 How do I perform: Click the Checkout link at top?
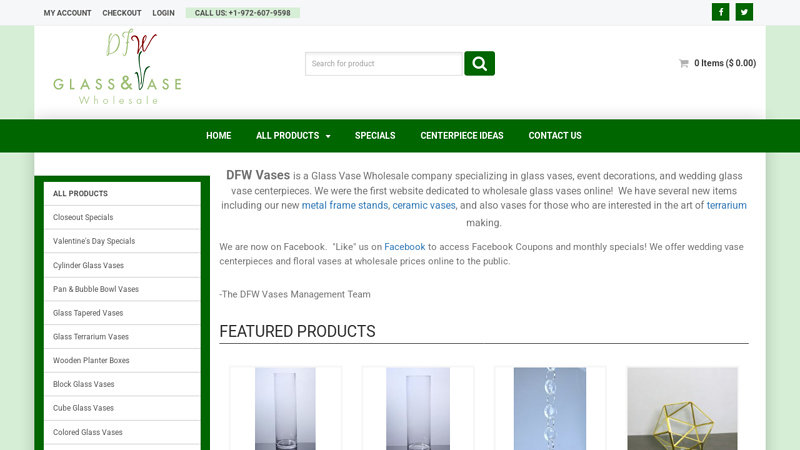[x=122, y=13]
